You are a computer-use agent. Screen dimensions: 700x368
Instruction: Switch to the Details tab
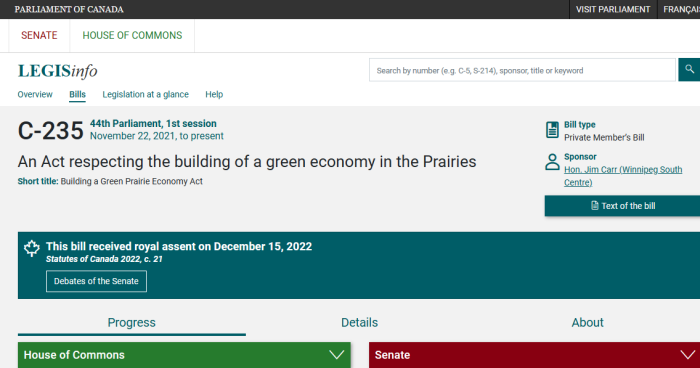coord(359,322)
